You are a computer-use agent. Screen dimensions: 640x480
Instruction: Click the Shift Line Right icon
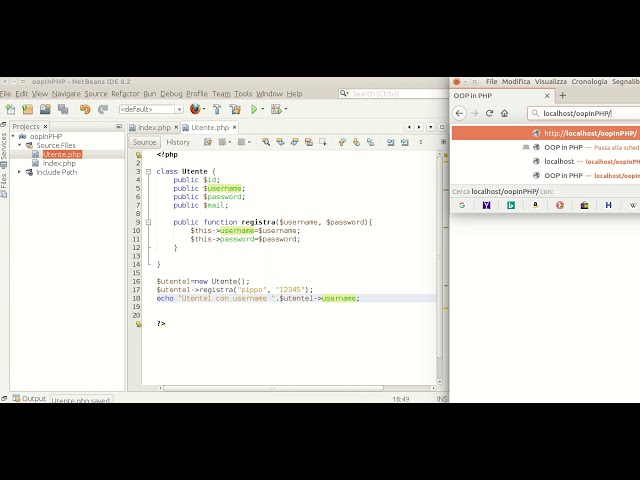click(x=405, y=142)
